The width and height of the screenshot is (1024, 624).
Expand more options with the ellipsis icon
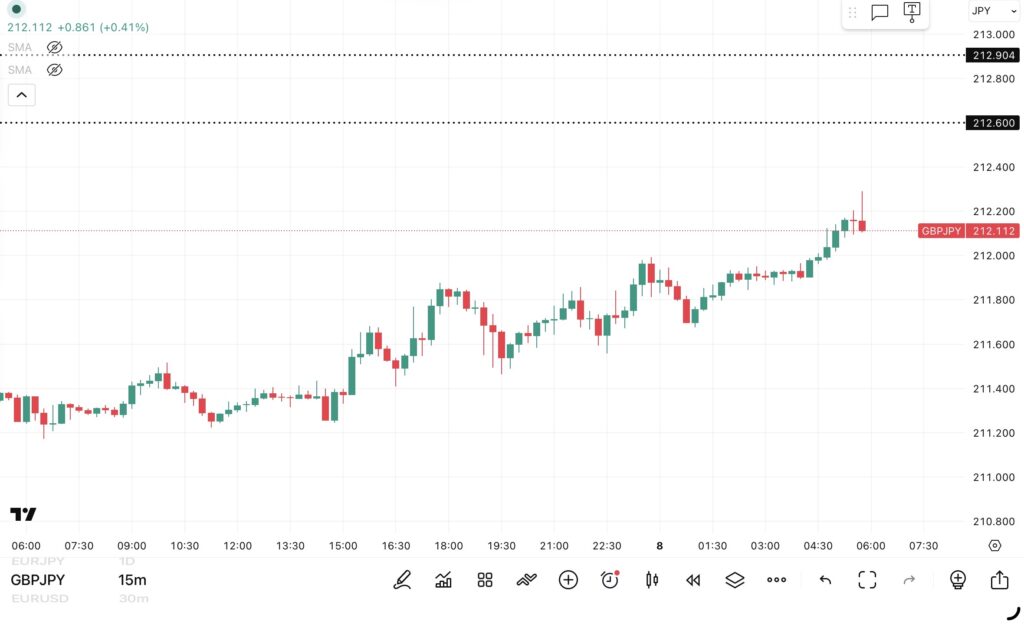777,580
